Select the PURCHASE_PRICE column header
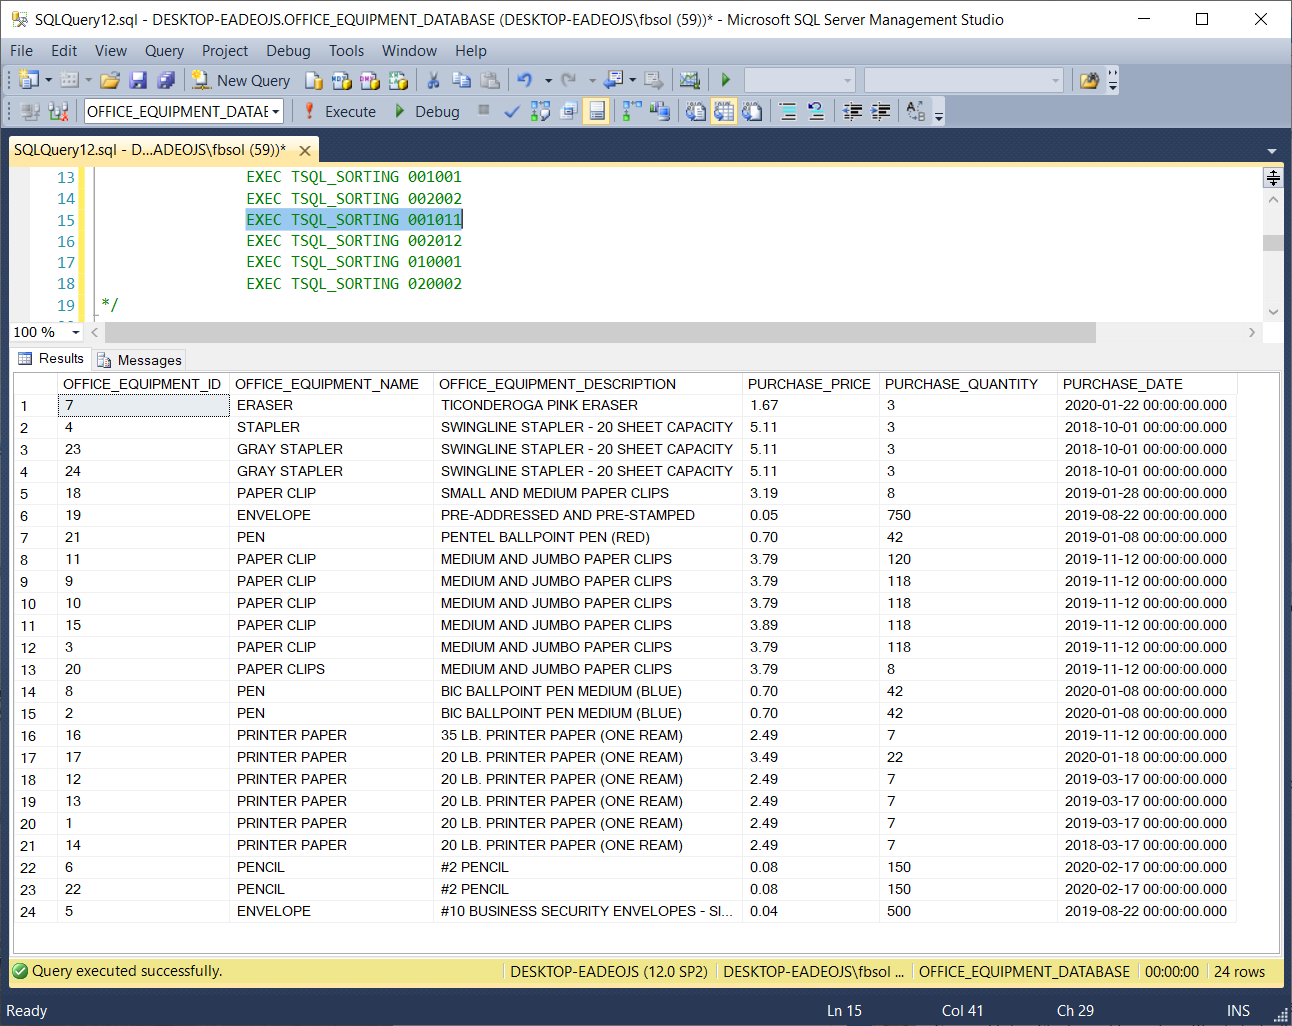The width and height of the screenshot is (1292, 1026). pos(809,384)
